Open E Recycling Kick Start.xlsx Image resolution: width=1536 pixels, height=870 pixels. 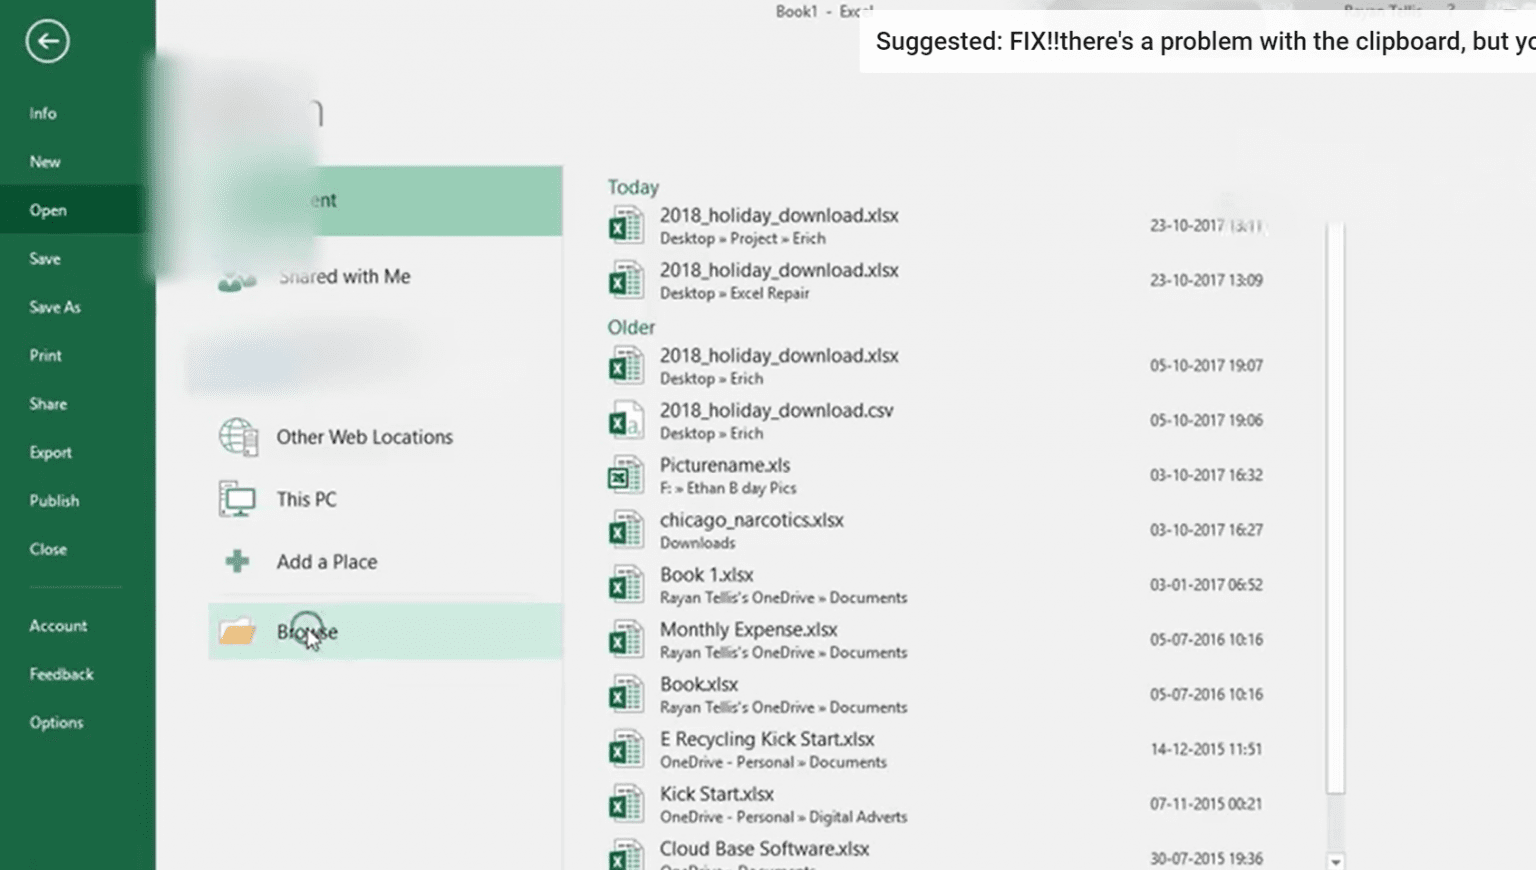(766, 740)
